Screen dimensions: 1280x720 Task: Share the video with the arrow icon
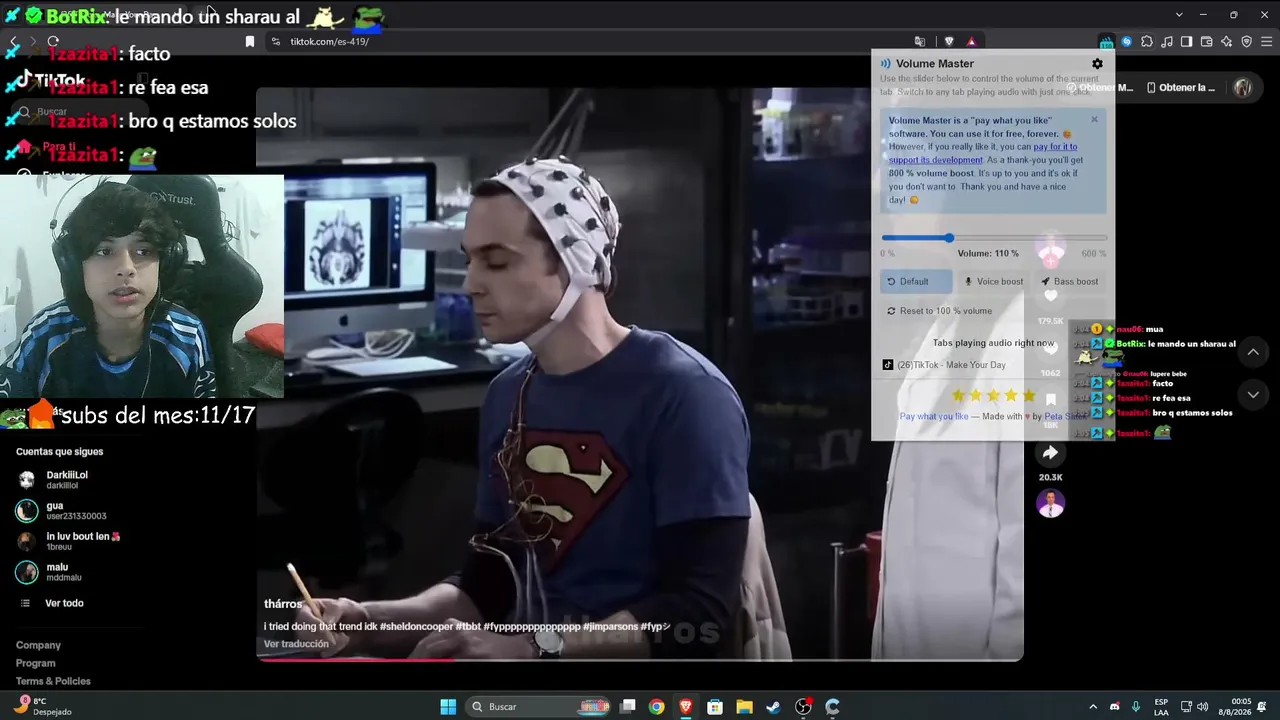(x=1050, y=453)
